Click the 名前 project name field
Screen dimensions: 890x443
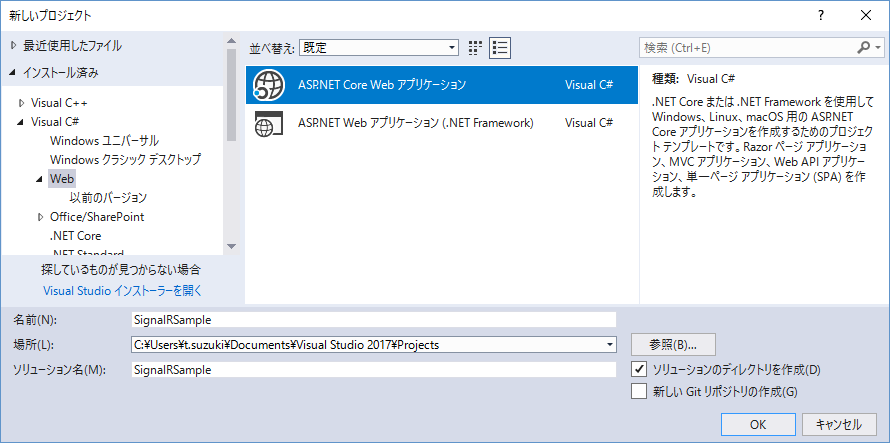(x=373, y=320)
